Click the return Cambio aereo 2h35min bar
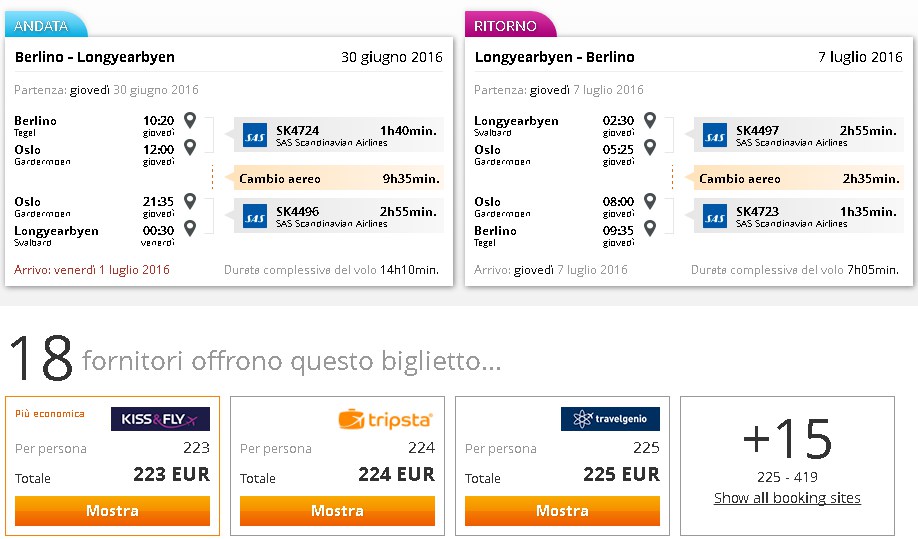918x539 pixels. 799,178
